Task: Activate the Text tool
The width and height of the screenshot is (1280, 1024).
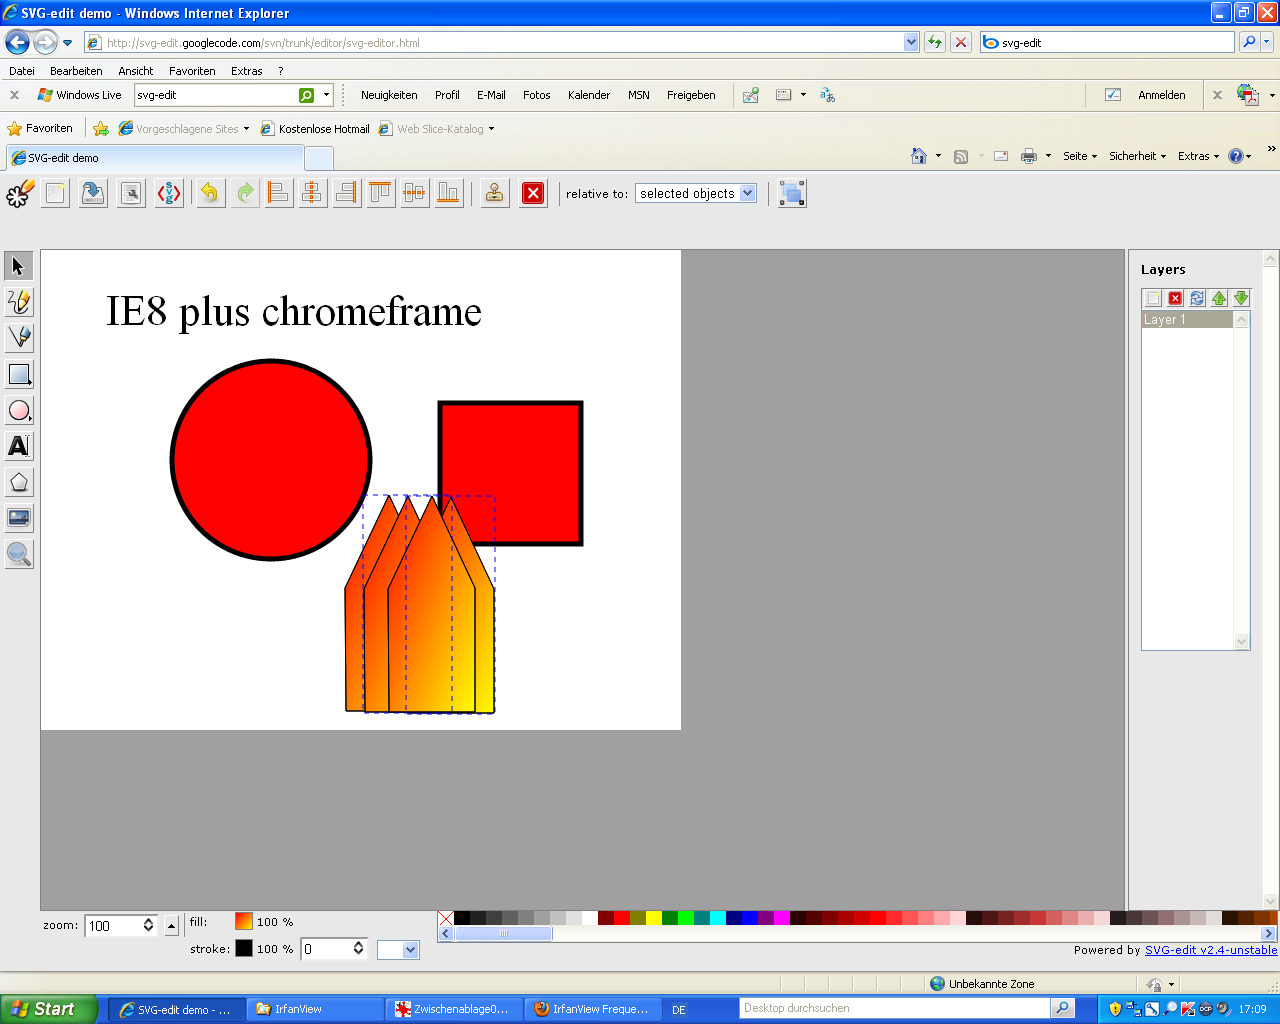Action: (x=19, y=446)
